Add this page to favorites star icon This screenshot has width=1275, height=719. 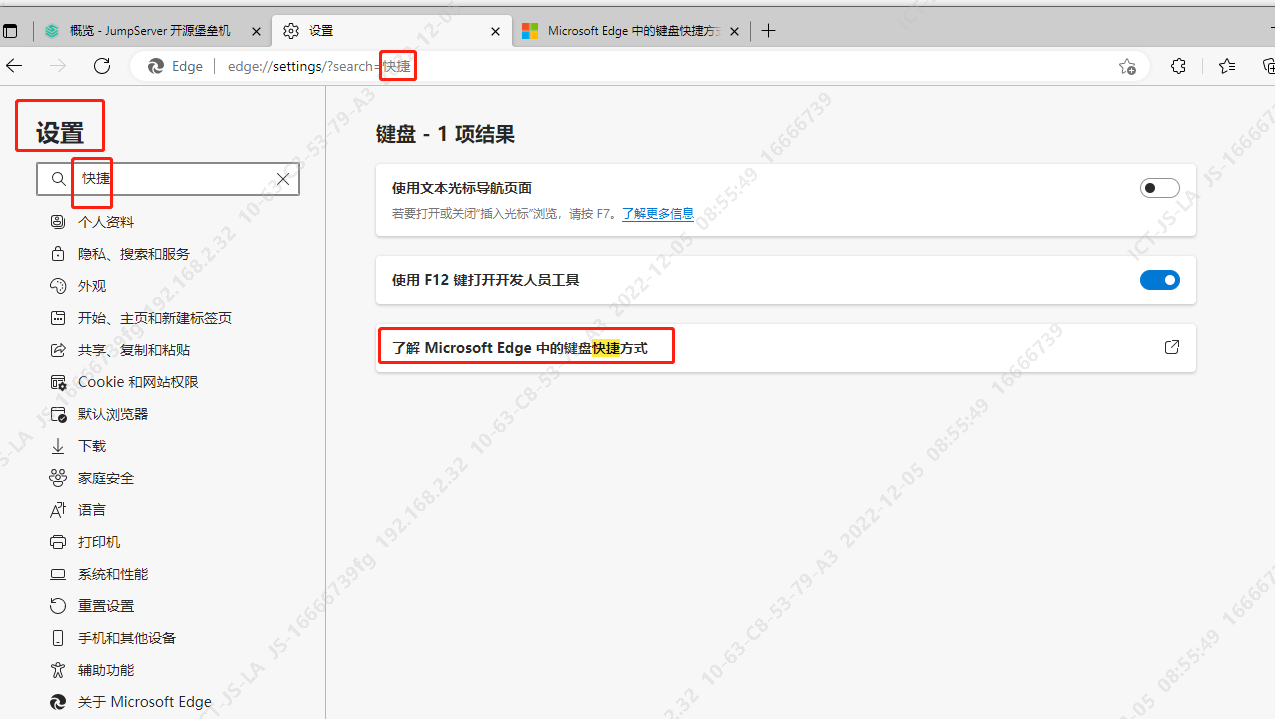point(1127,66)
